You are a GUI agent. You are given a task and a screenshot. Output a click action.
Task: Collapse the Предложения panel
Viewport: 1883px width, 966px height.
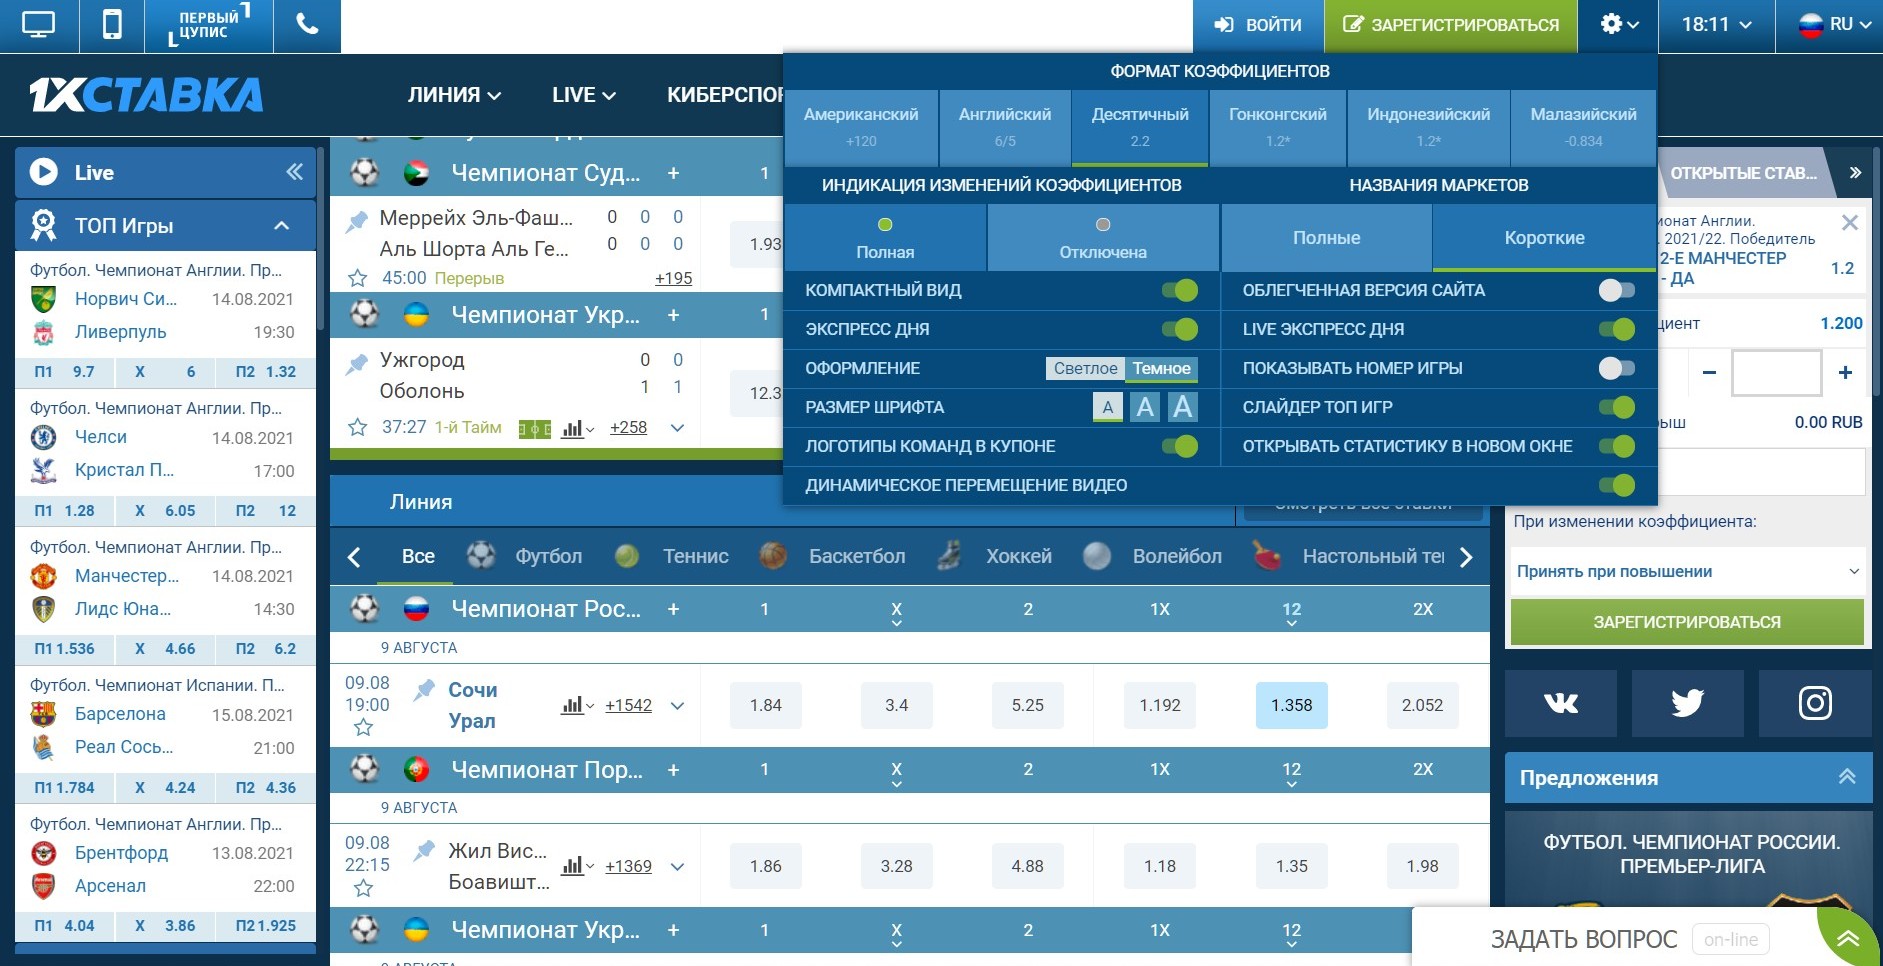1846,777
